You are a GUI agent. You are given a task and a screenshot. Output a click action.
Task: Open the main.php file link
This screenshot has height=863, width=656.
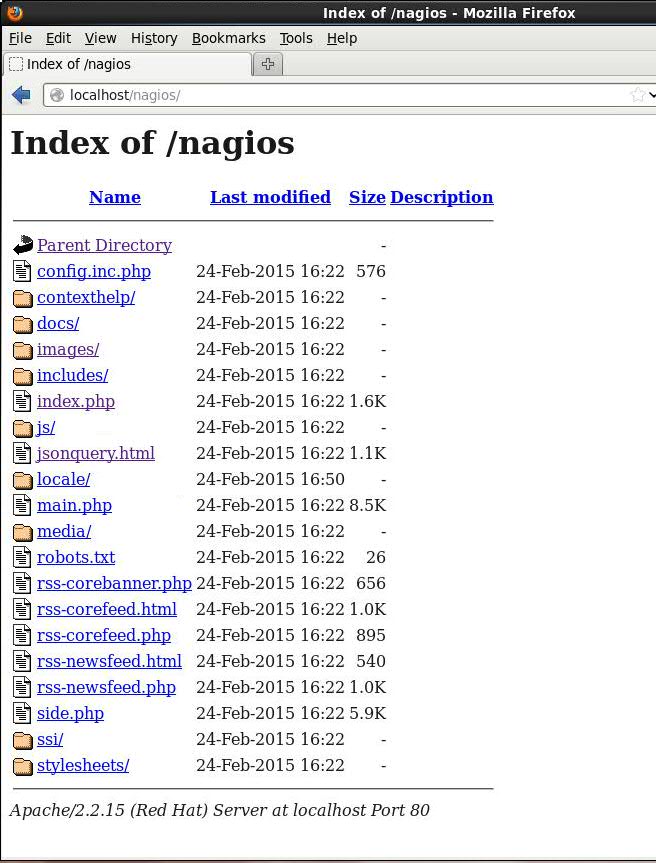click(74, 505)
